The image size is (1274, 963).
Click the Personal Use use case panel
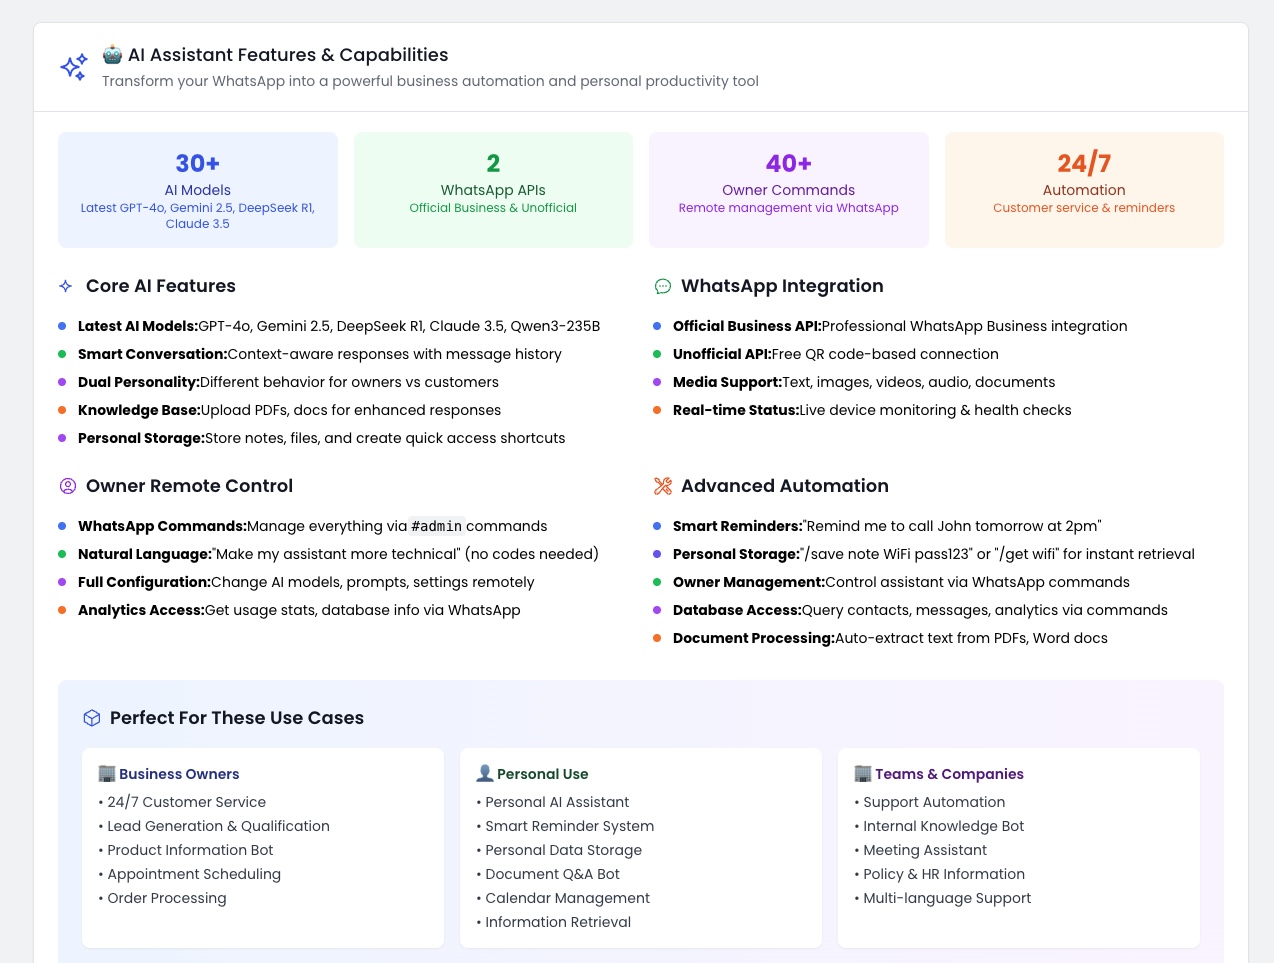pyautogui.click(x=640, y=847)
